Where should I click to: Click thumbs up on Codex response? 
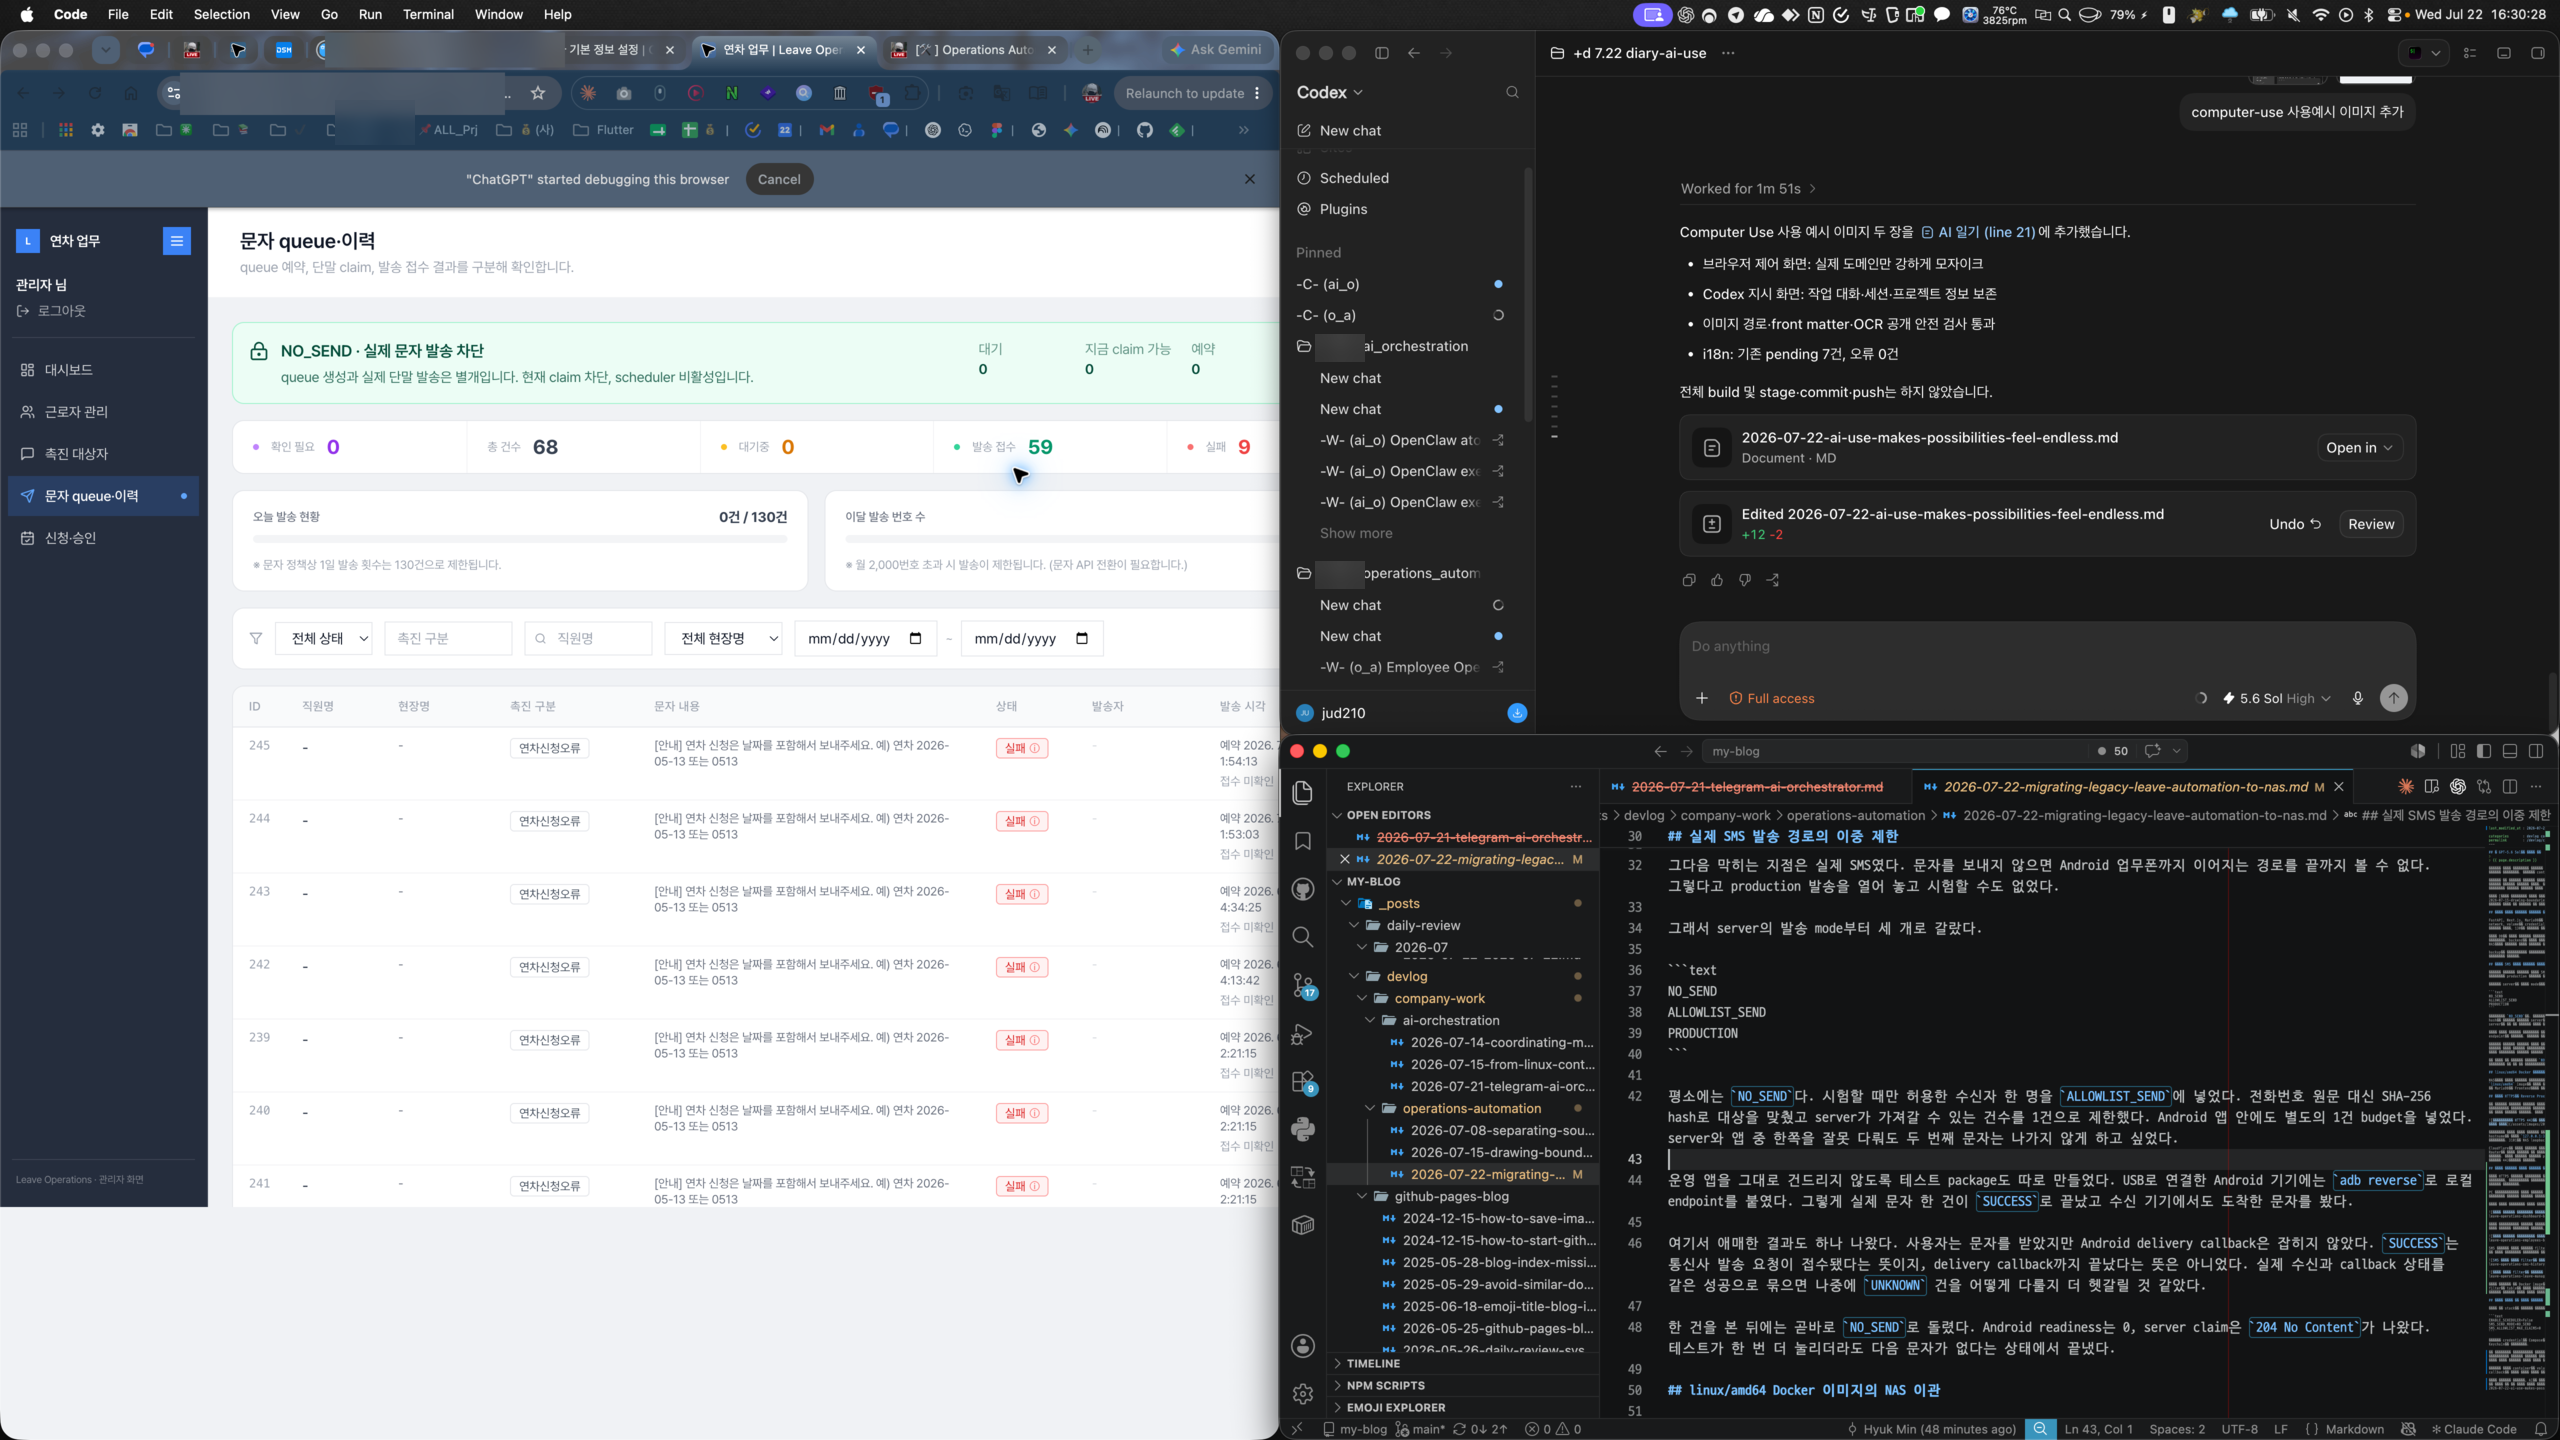(1717, 580)
